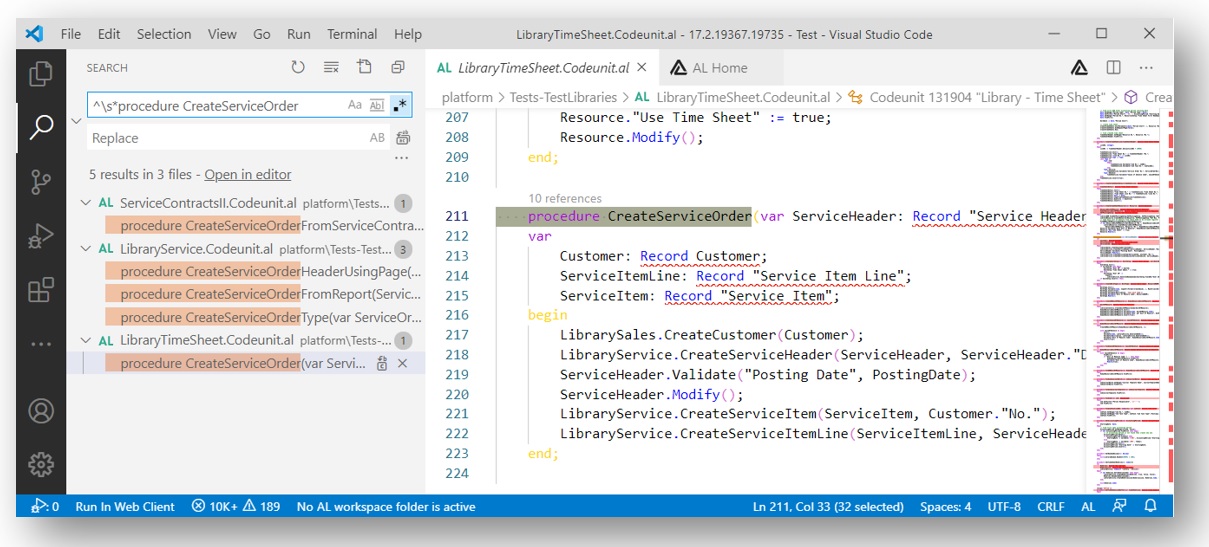This screenshot has width=1209, height=547.
Task: Change the UTF-8 encoding in status bar
Action: click(1004, 506)
